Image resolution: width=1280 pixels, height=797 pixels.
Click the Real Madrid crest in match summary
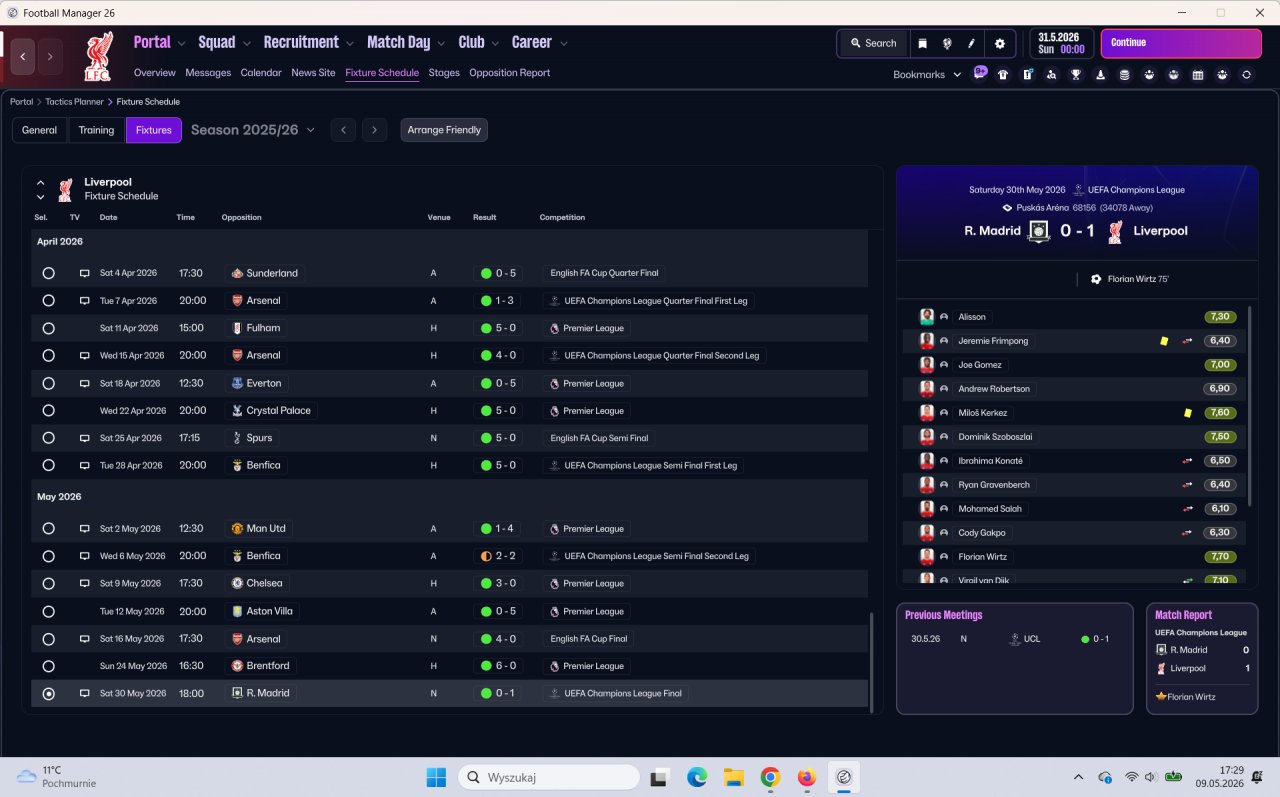1040,231
